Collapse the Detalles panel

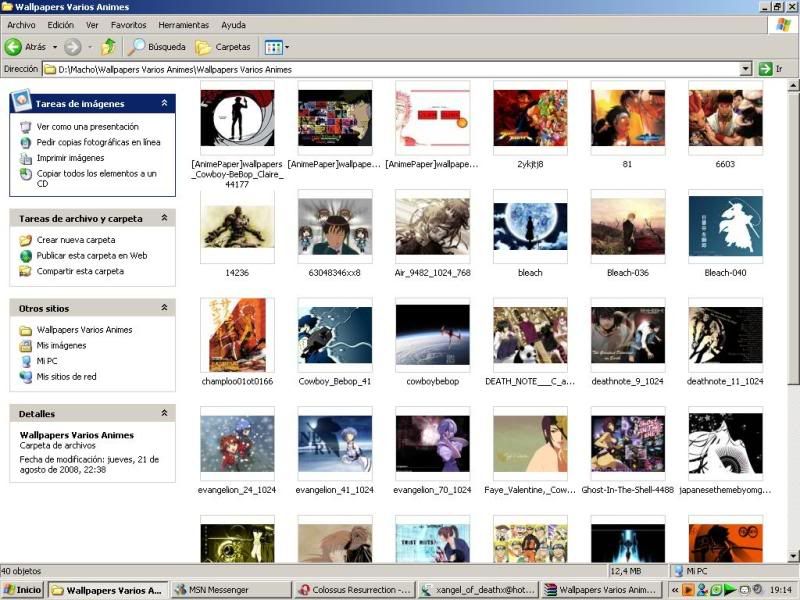point(164,413)
